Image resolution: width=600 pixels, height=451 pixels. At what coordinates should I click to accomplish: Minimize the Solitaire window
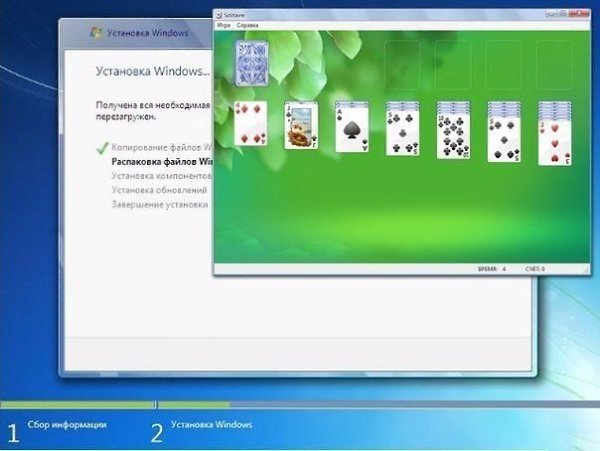pyautogui.click(x=549, y=13)
